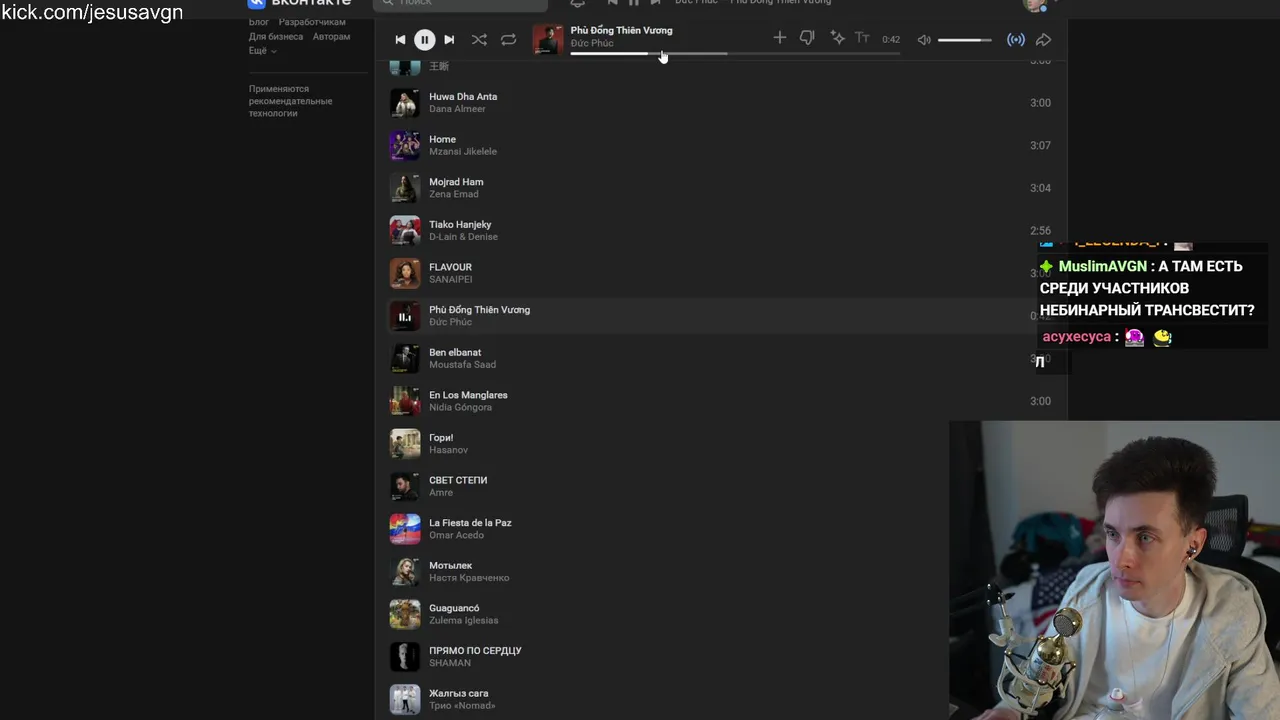Select Phù Đổng Thiên Vương title in list
Image resolution: width=1280 pixels, height=720 pixels.
479,310
